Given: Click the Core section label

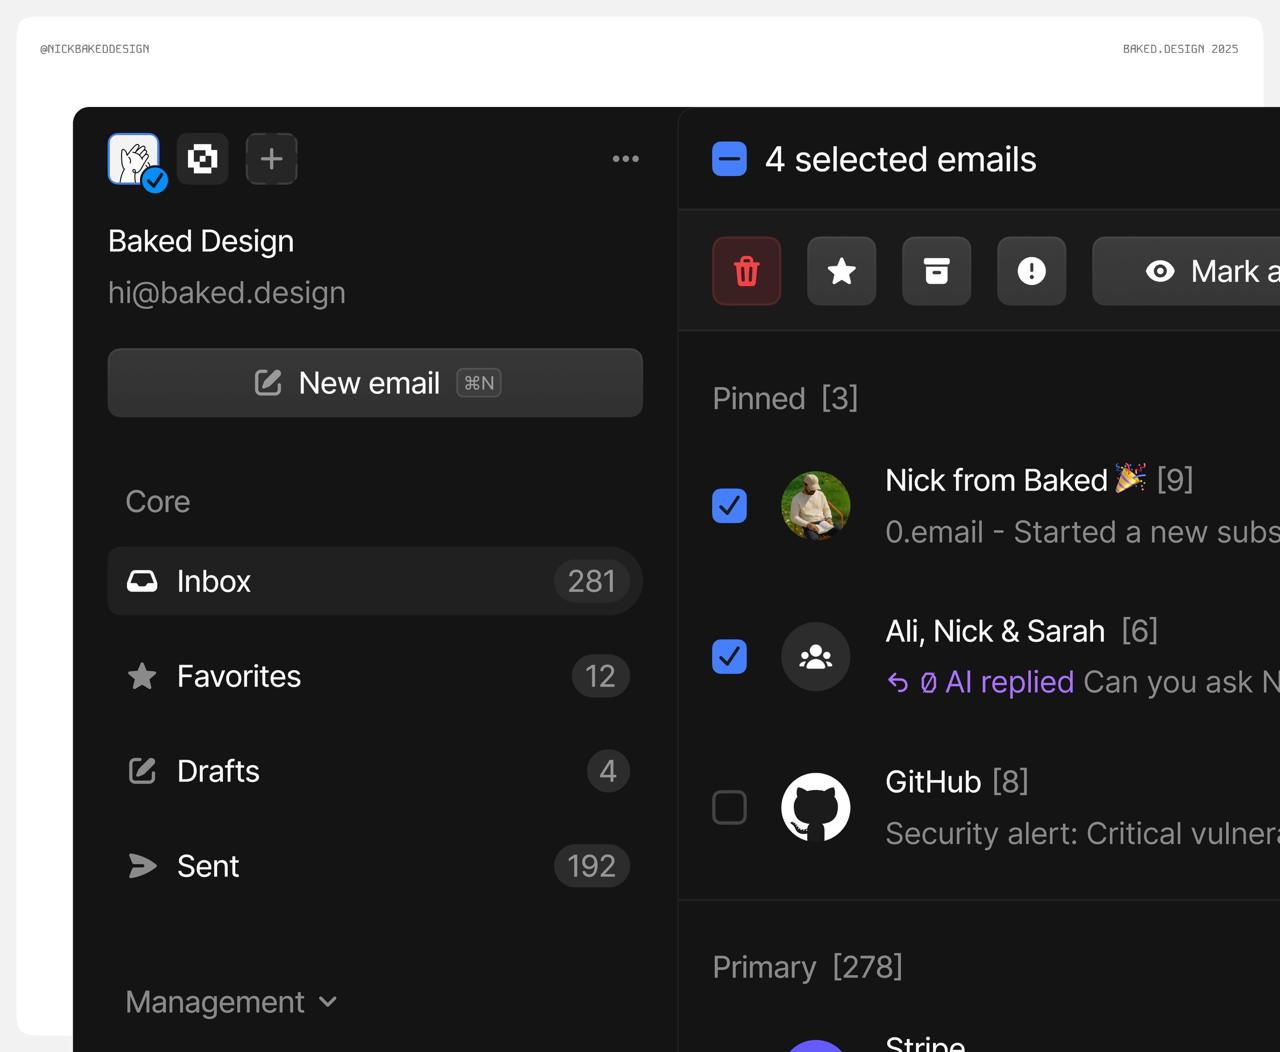Looking at the screenshot, I should tap(158, 502).
